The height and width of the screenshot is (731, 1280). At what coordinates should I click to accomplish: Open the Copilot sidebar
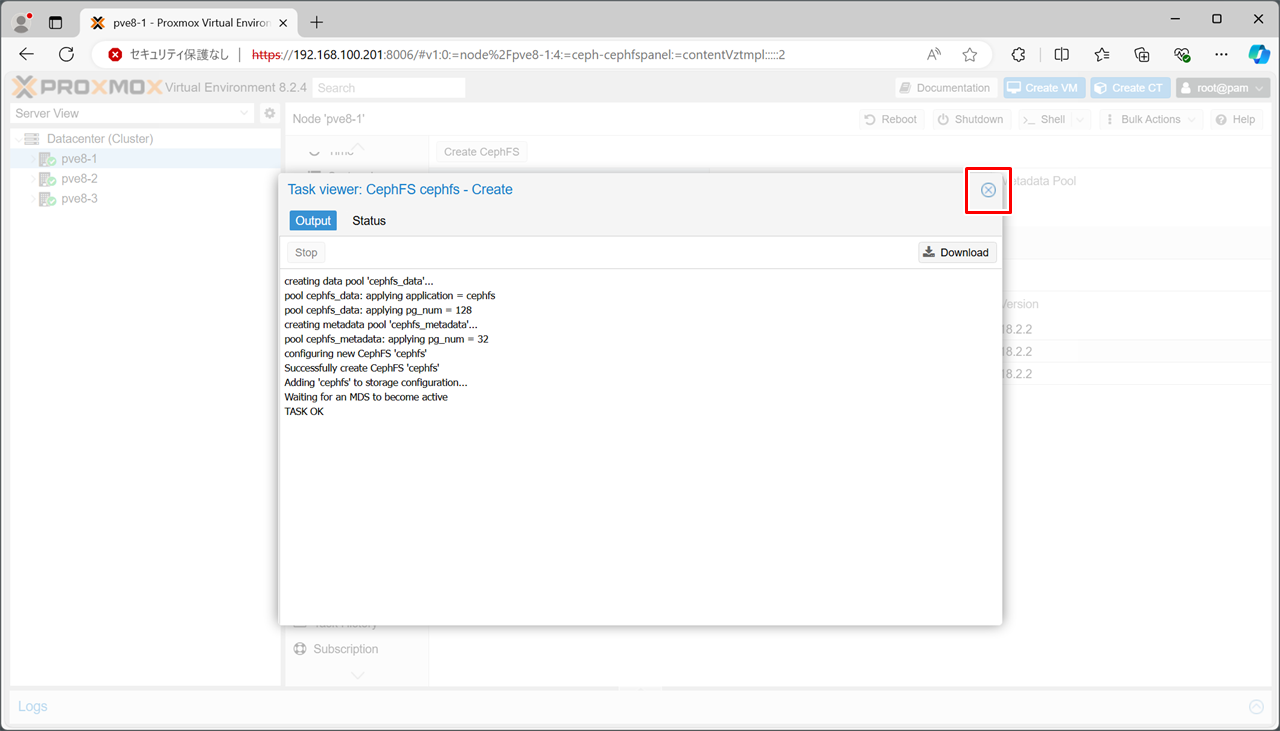point(1258,55)
